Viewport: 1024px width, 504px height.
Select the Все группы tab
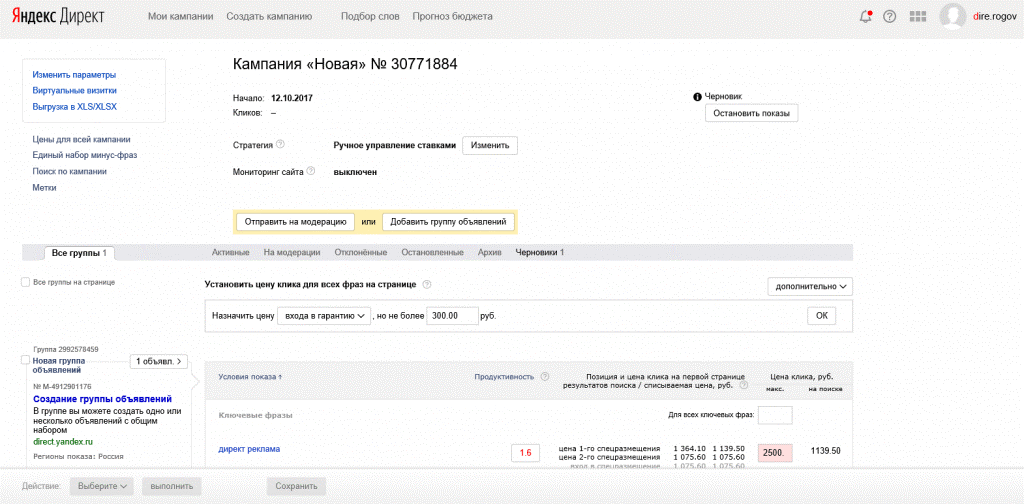pos(80,253)
